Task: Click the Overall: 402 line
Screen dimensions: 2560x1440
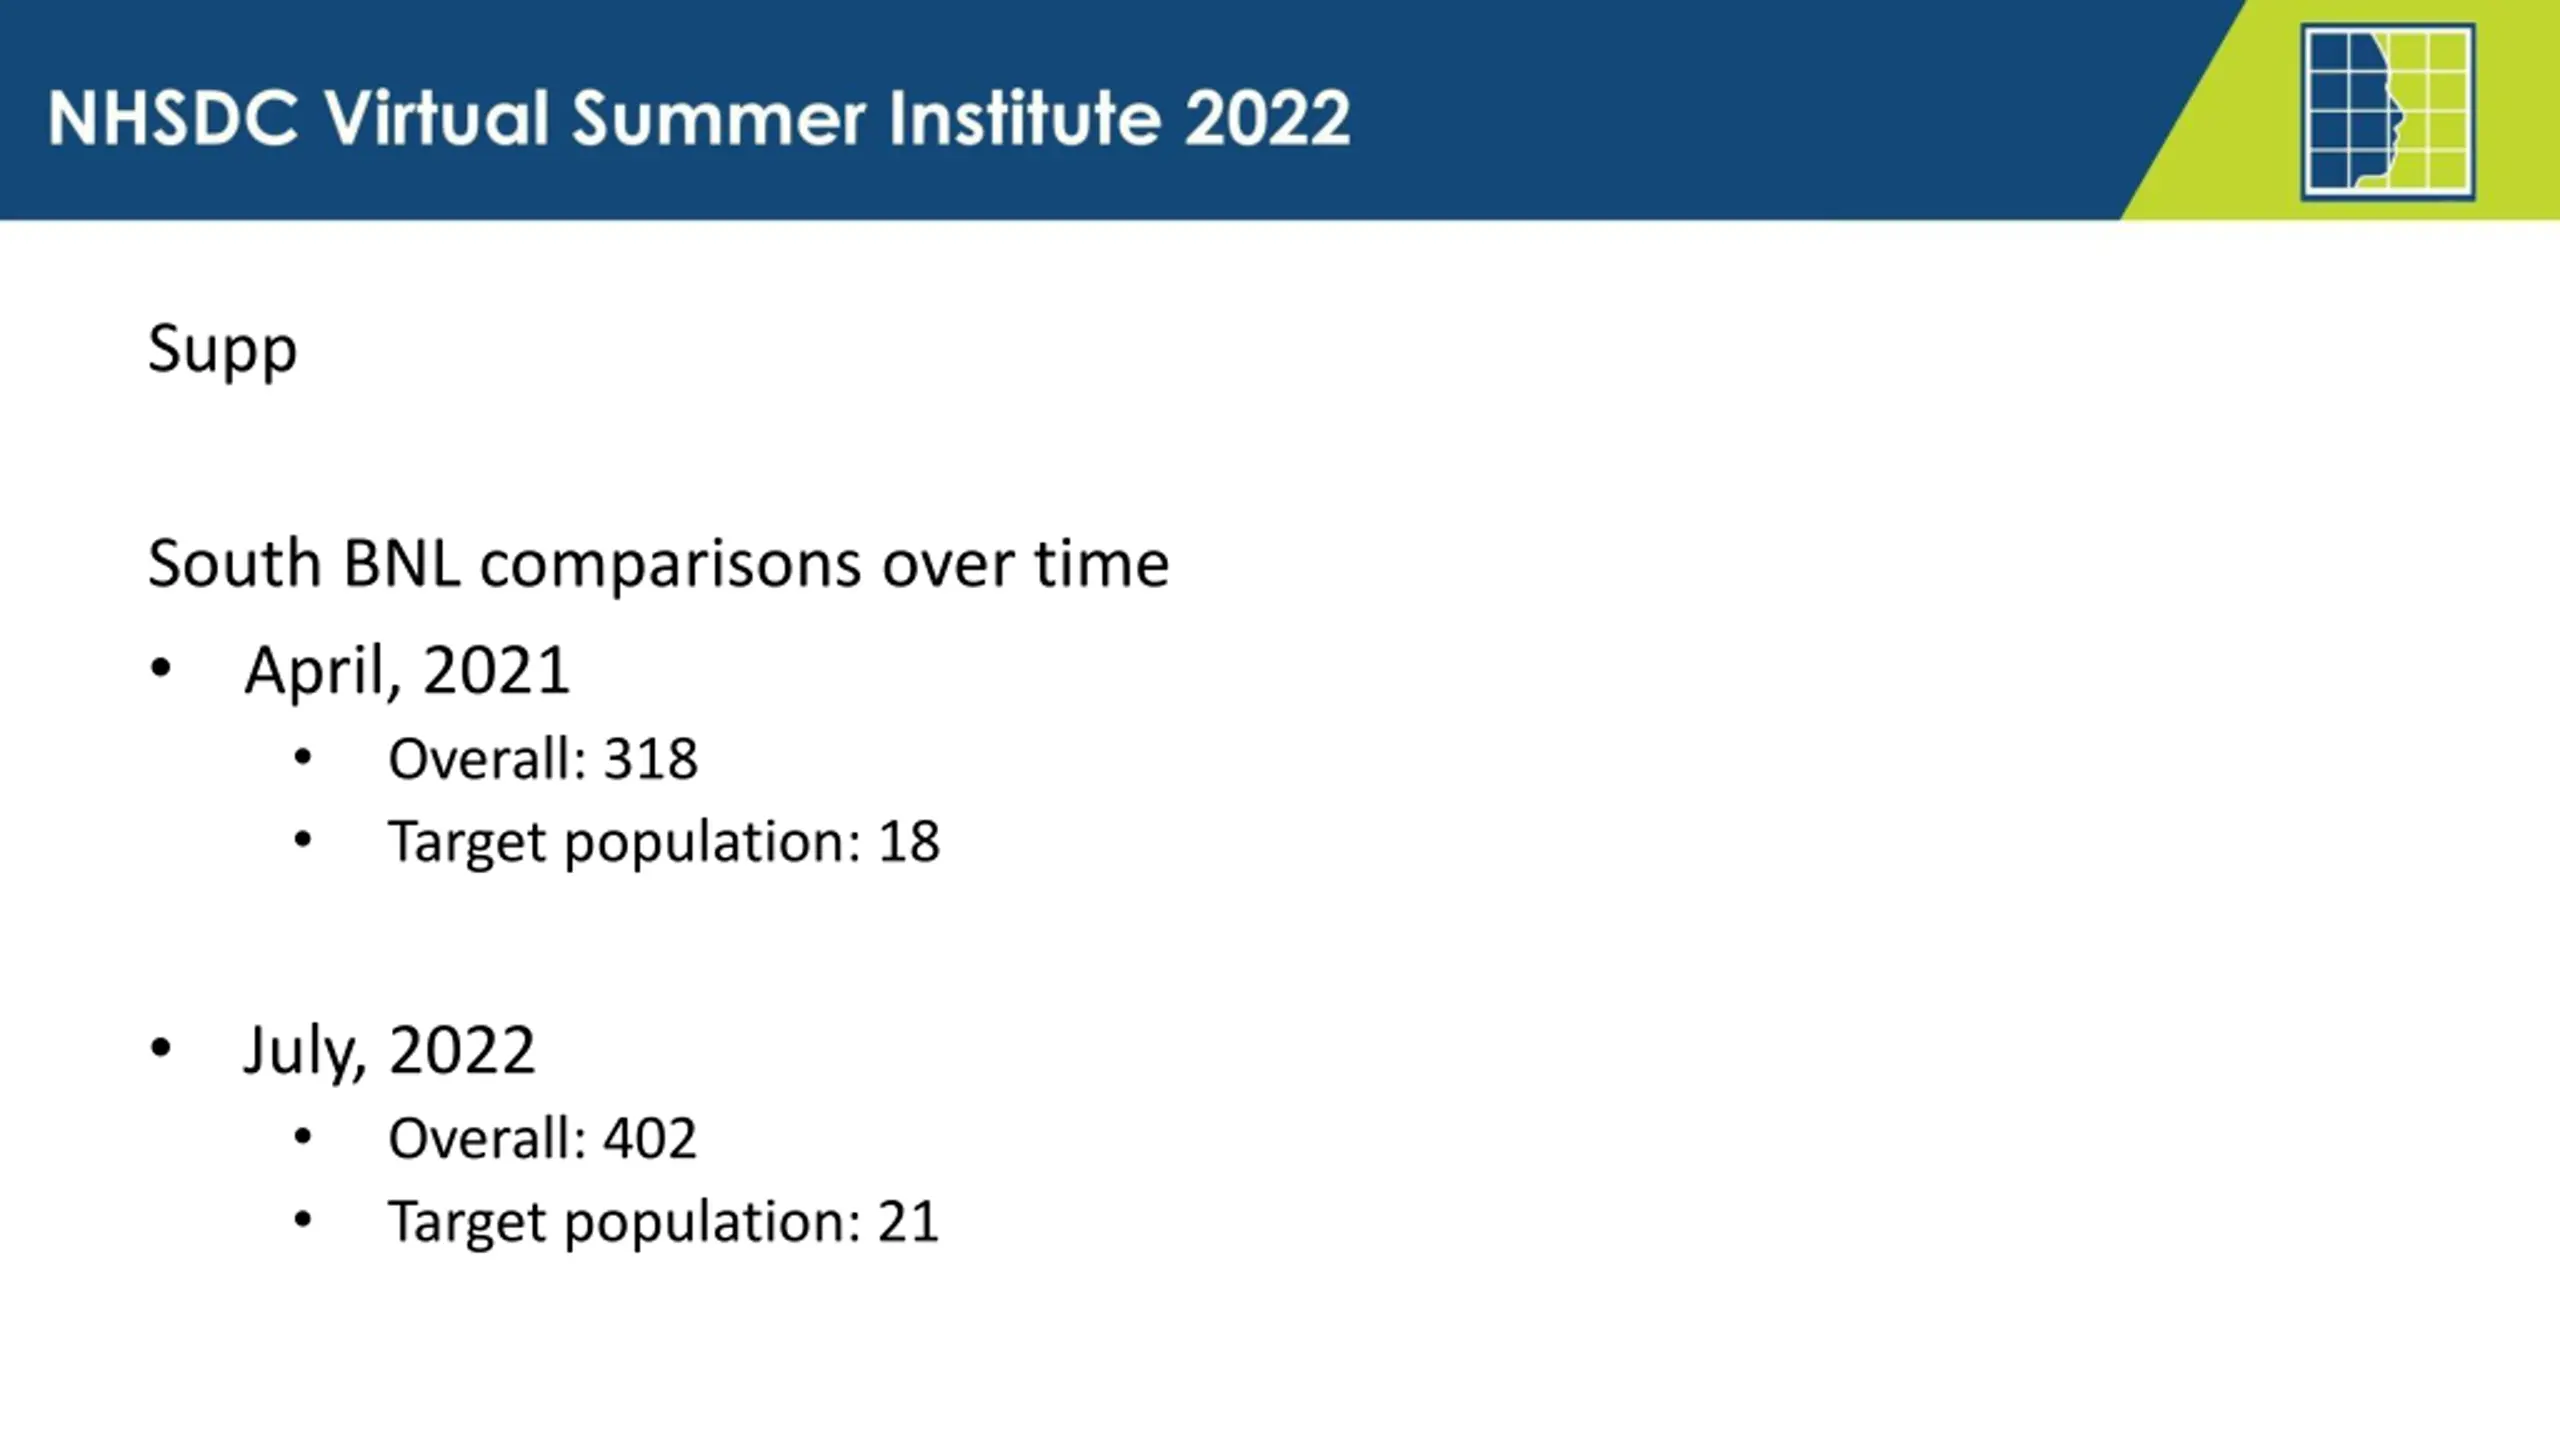Action: click(x=542, y=1138)
